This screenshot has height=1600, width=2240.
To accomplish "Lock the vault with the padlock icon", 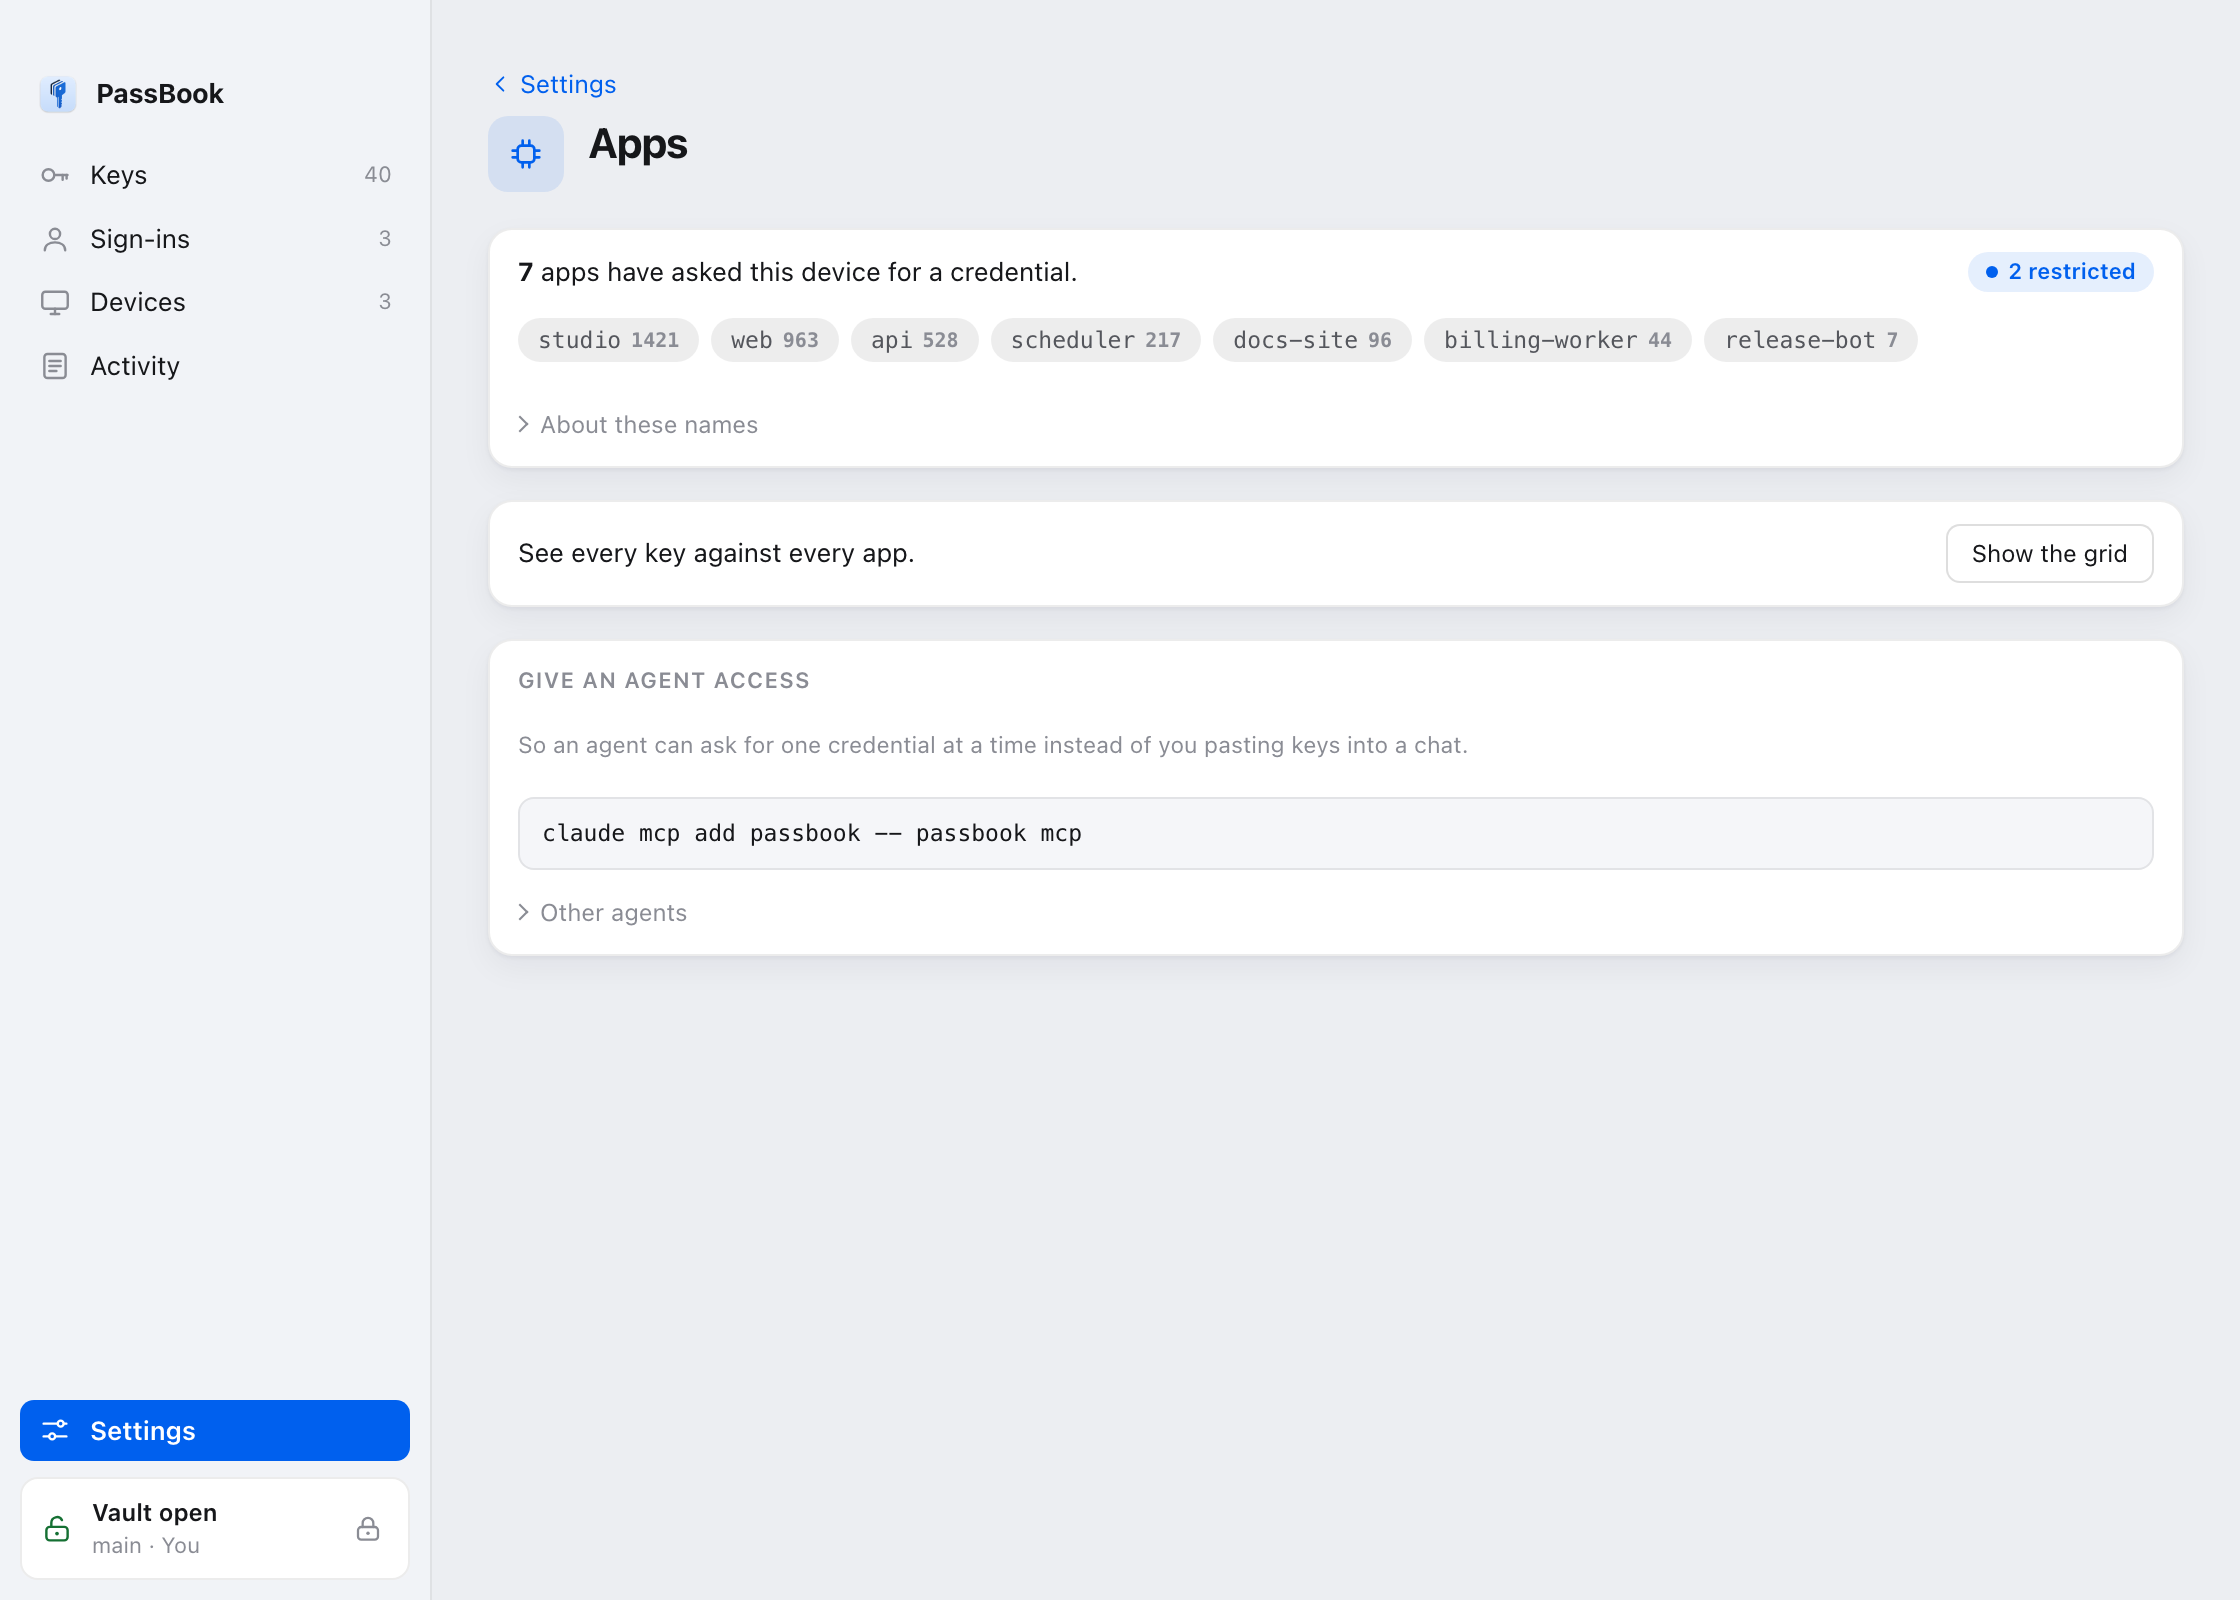I will (x=368, y=1529).
